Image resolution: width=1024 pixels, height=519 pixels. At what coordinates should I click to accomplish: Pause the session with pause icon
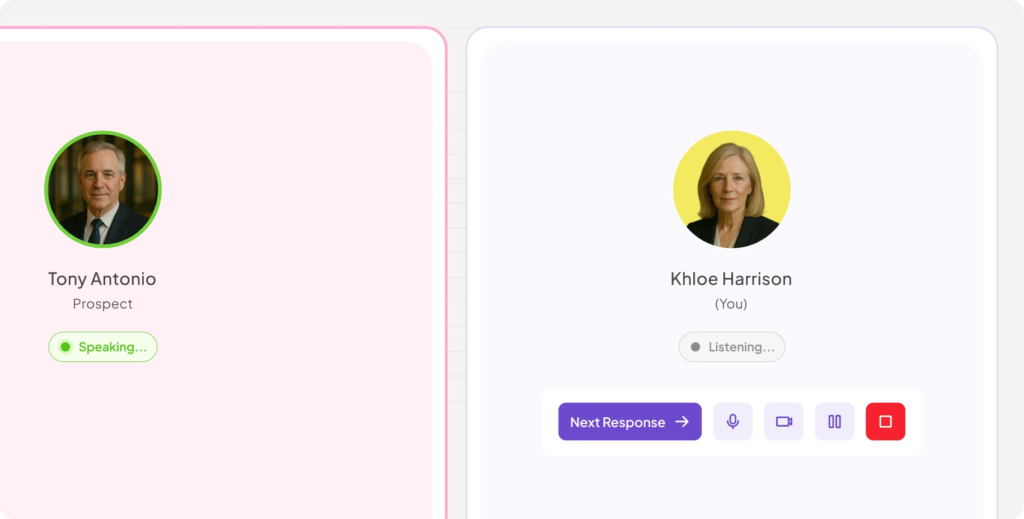[x=835, y=422]
